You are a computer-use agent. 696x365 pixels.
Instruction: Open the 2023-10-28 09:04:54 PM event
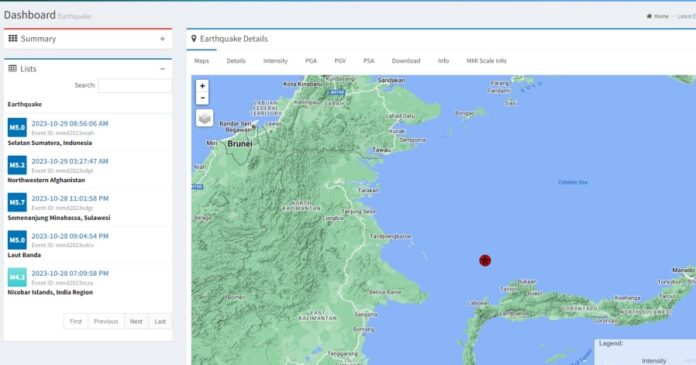(x=70, y=236)
